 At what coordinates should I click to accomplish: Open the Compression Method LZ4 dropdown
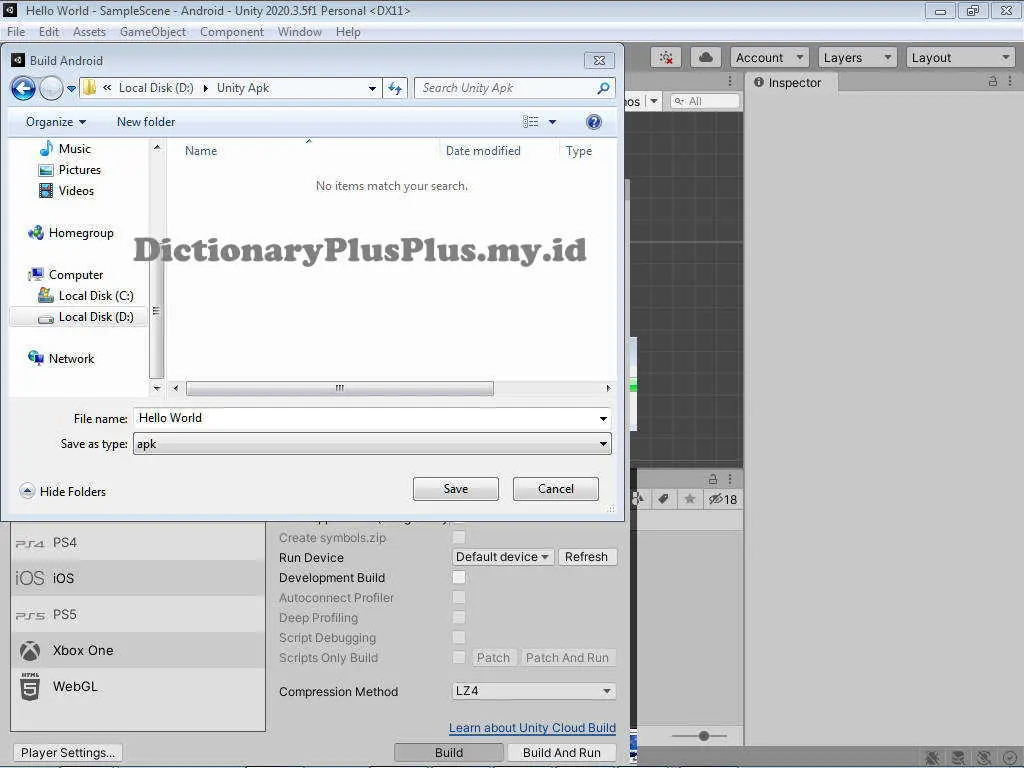534,691
